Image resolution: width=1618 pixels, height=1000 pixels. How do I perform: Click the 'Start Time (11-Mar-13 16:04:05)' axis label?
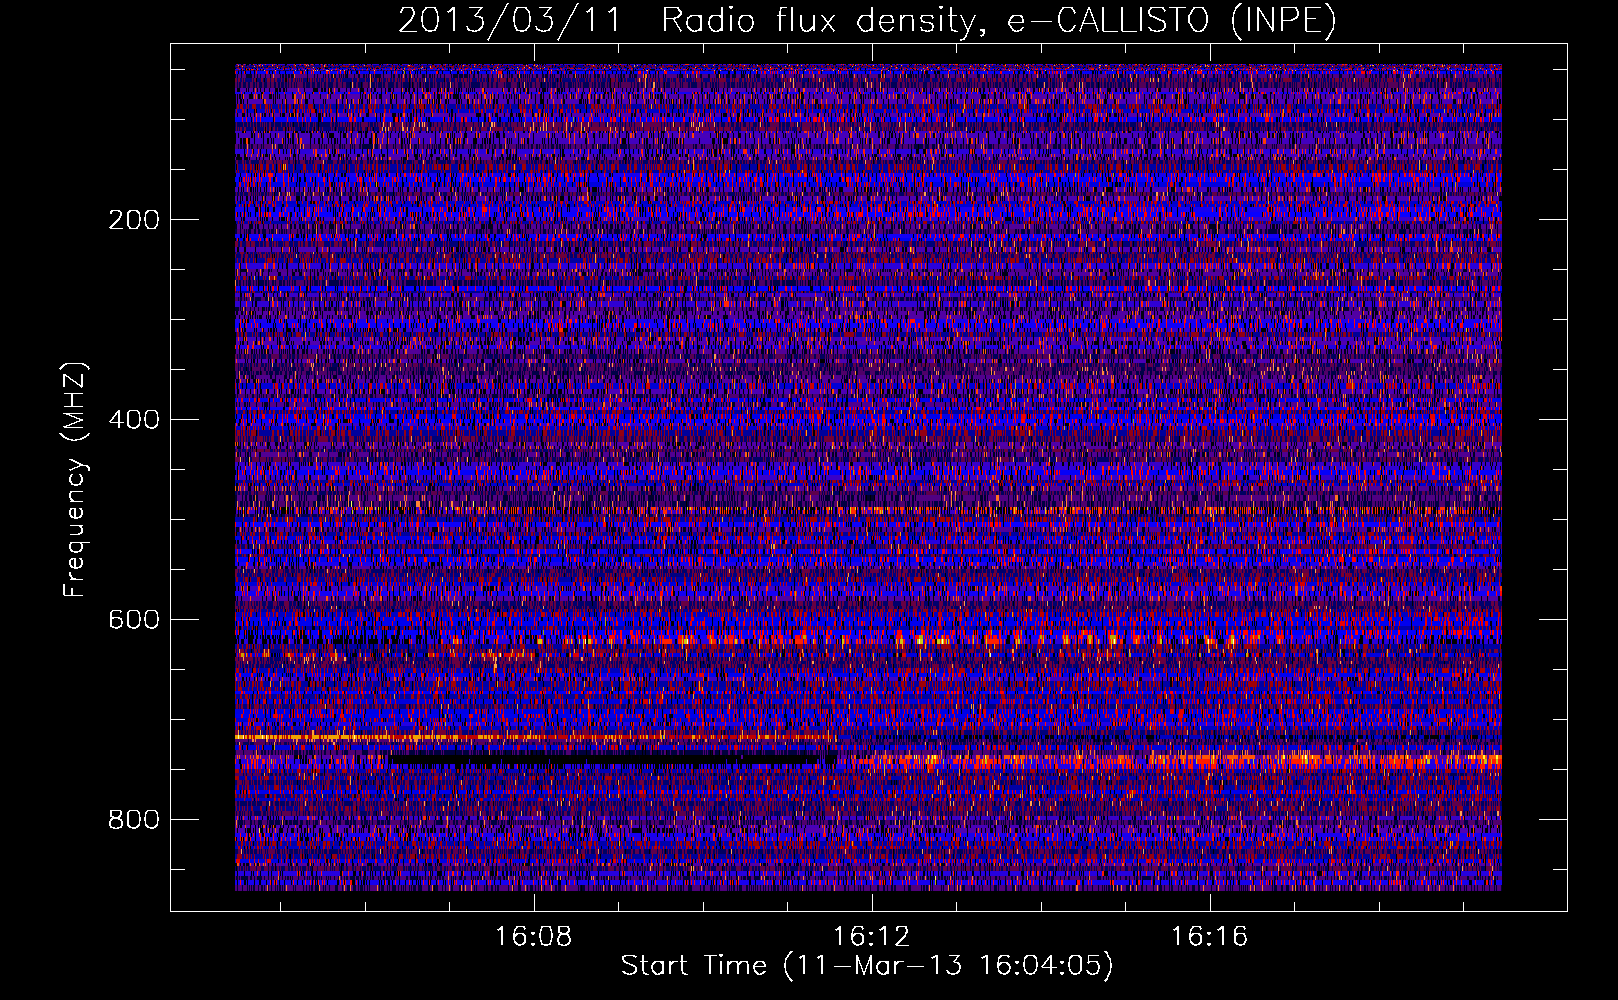(x=867, y=966)
